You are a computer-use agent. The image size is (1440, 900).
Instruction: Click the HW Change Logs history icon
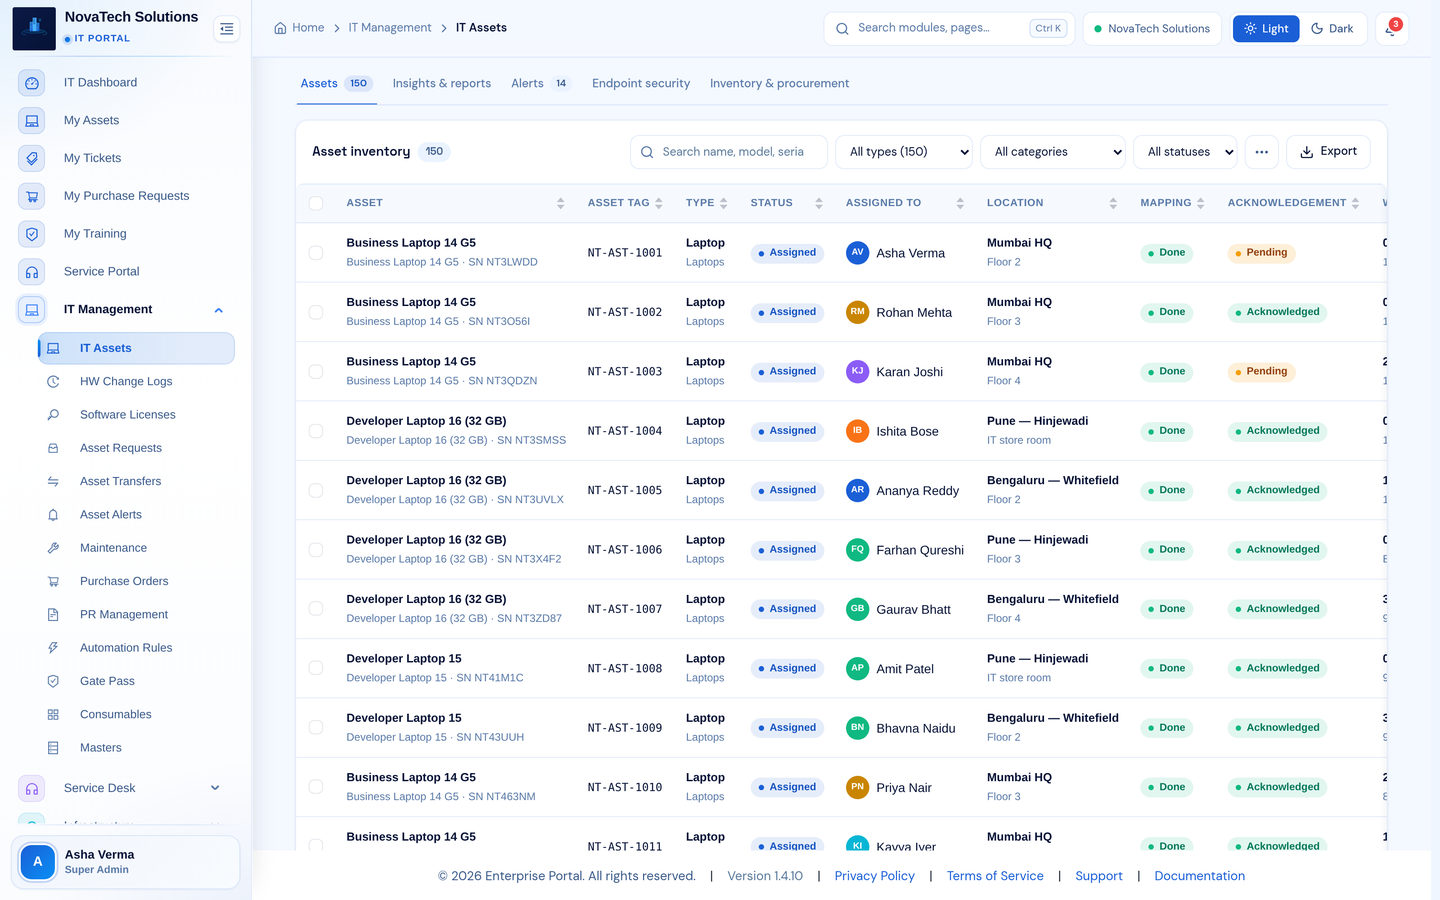tap(53, 381)
